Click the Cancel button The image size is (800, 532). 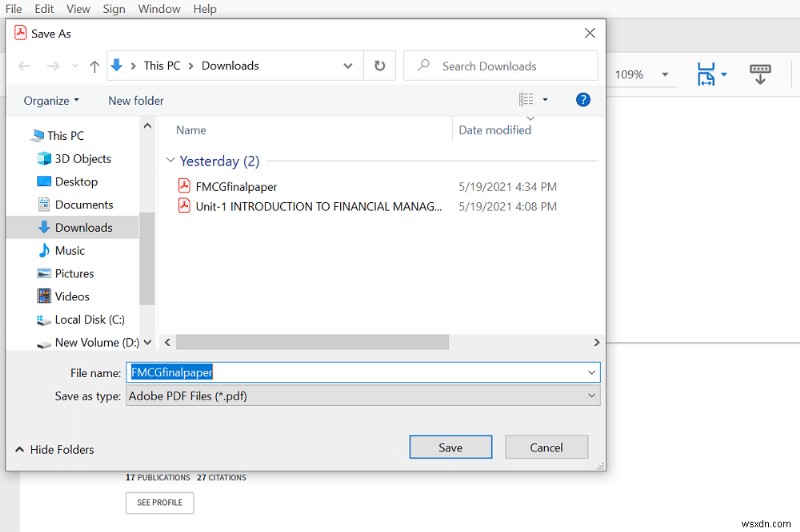[546, 447]
